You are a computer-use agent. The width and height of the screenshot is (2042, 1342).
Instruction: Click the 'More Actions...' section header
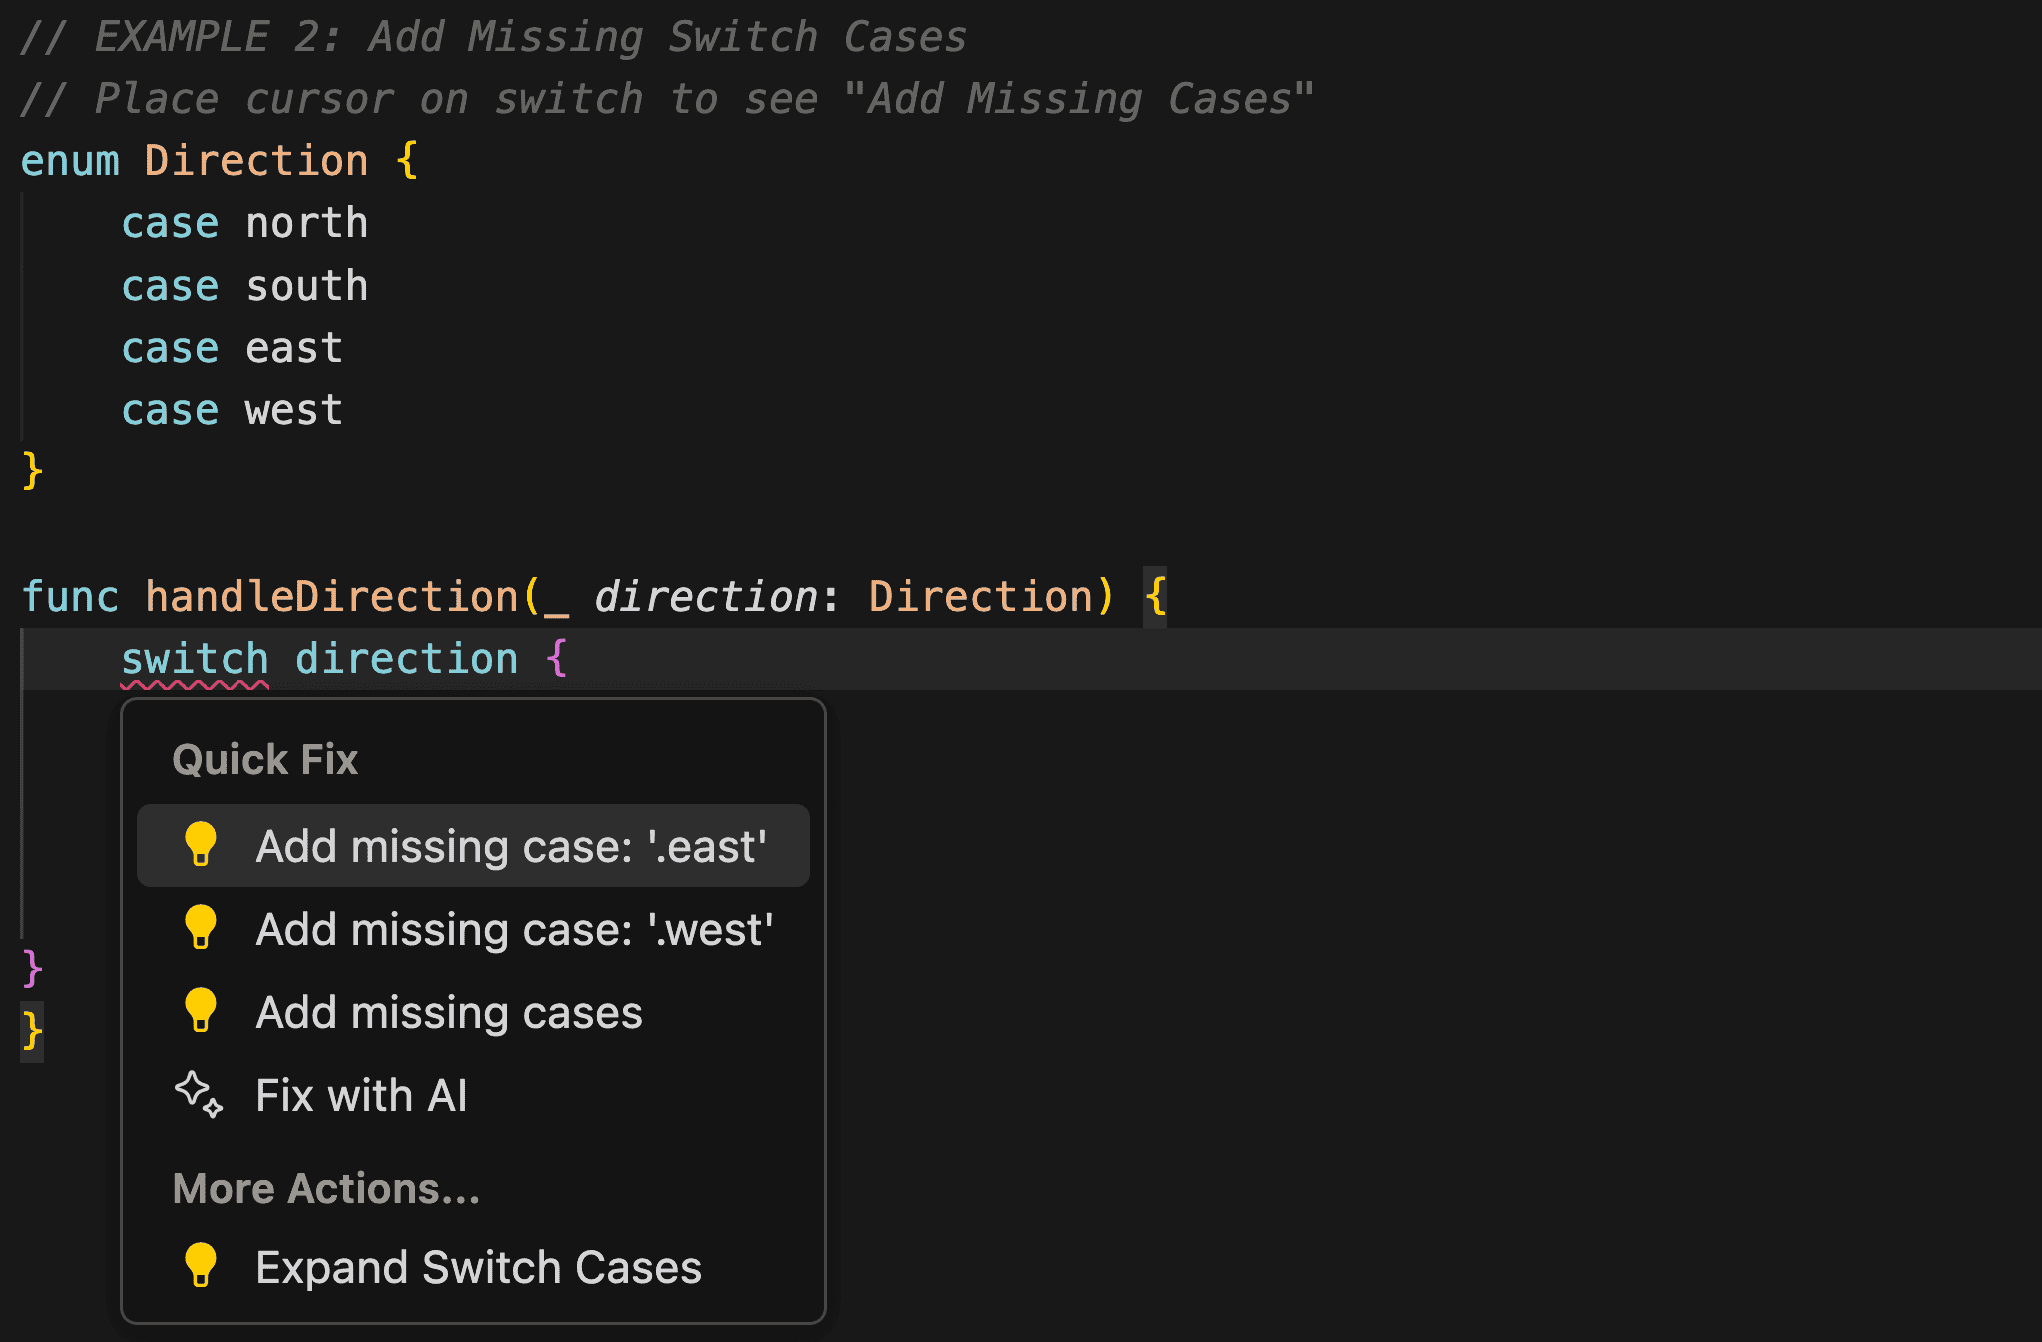pyautogui.click(x=325, y=1188)
